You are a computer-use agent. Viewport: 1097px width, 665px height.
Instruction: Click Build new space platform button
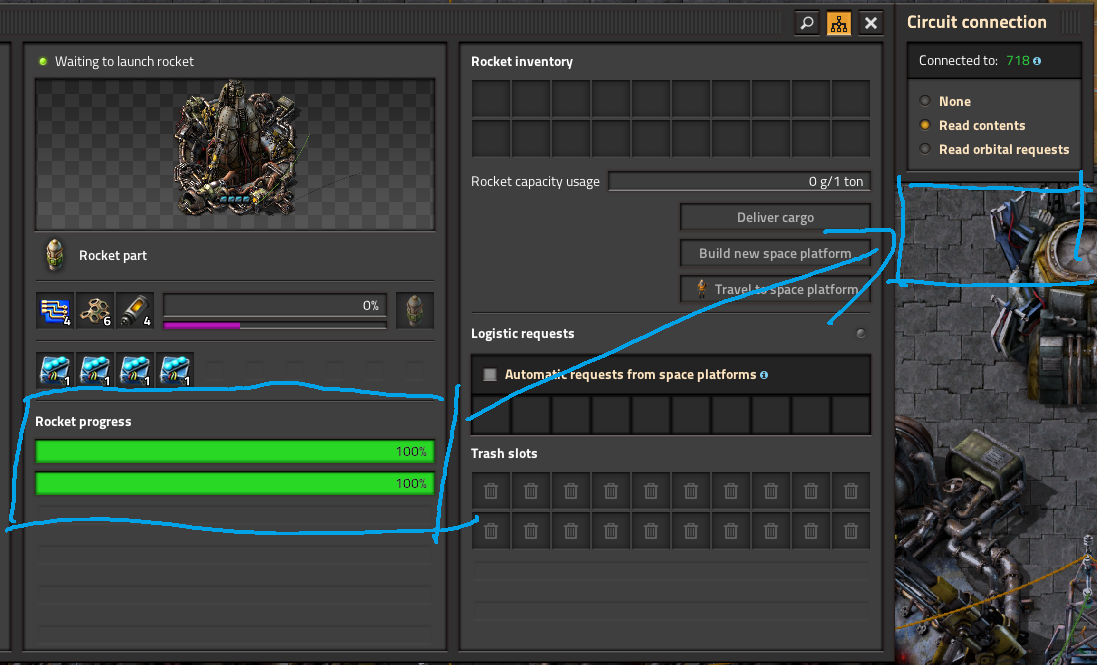pyautogui.click(x=775, y=253)
